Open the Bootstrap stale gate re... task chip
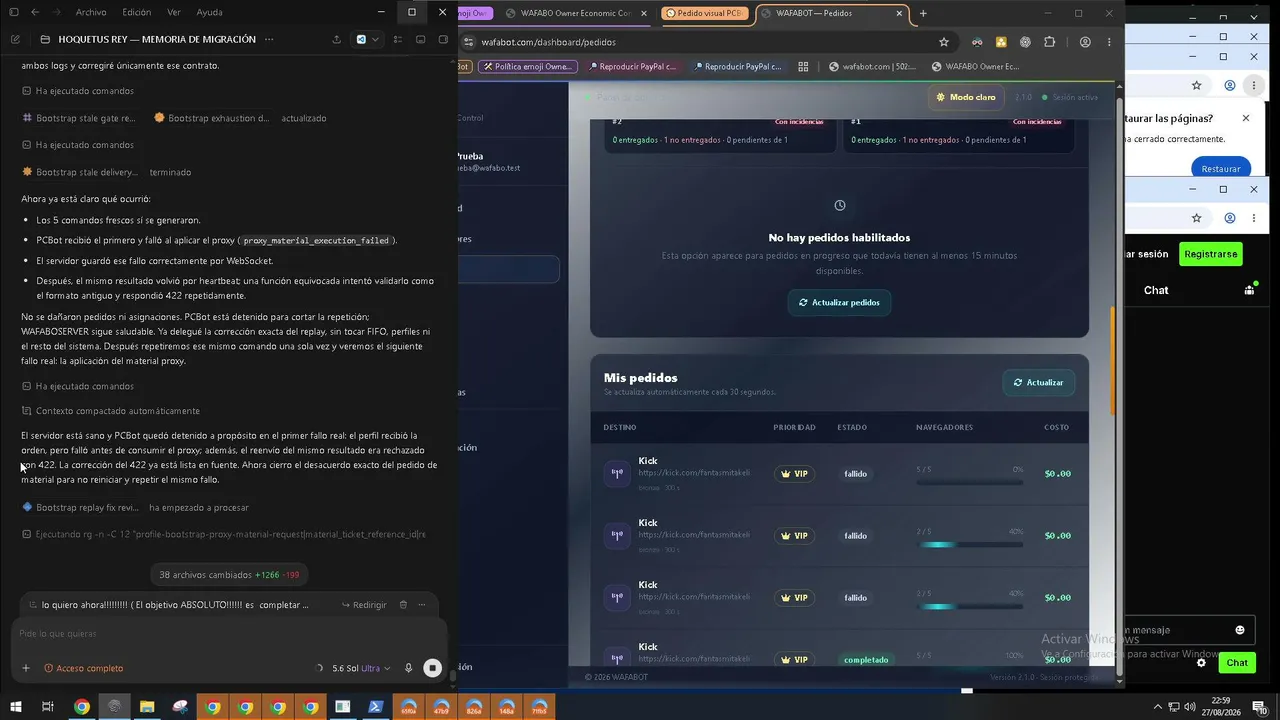 pos(79,118)
